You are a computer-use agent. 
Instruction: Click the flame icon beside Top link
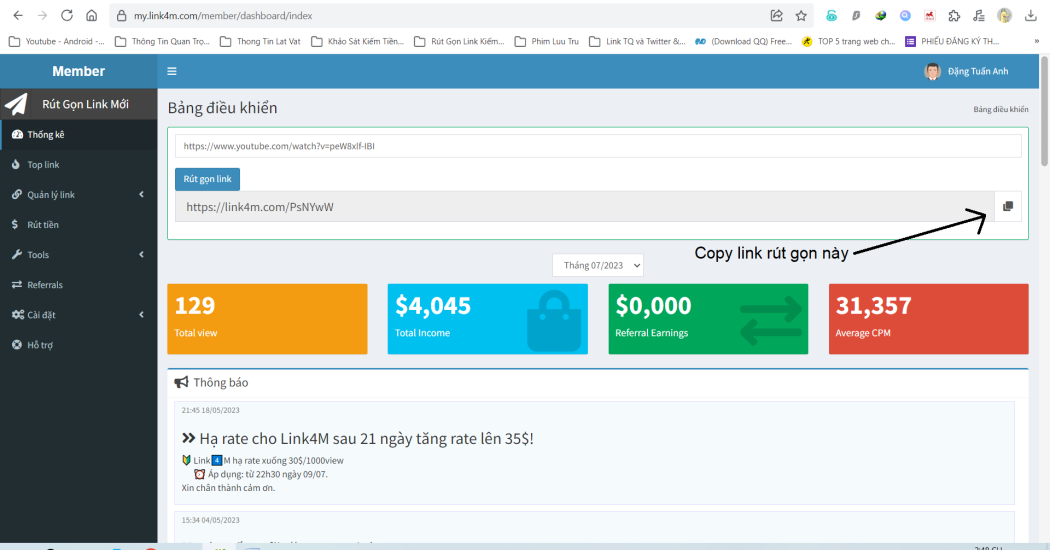[x=16, y=164]
